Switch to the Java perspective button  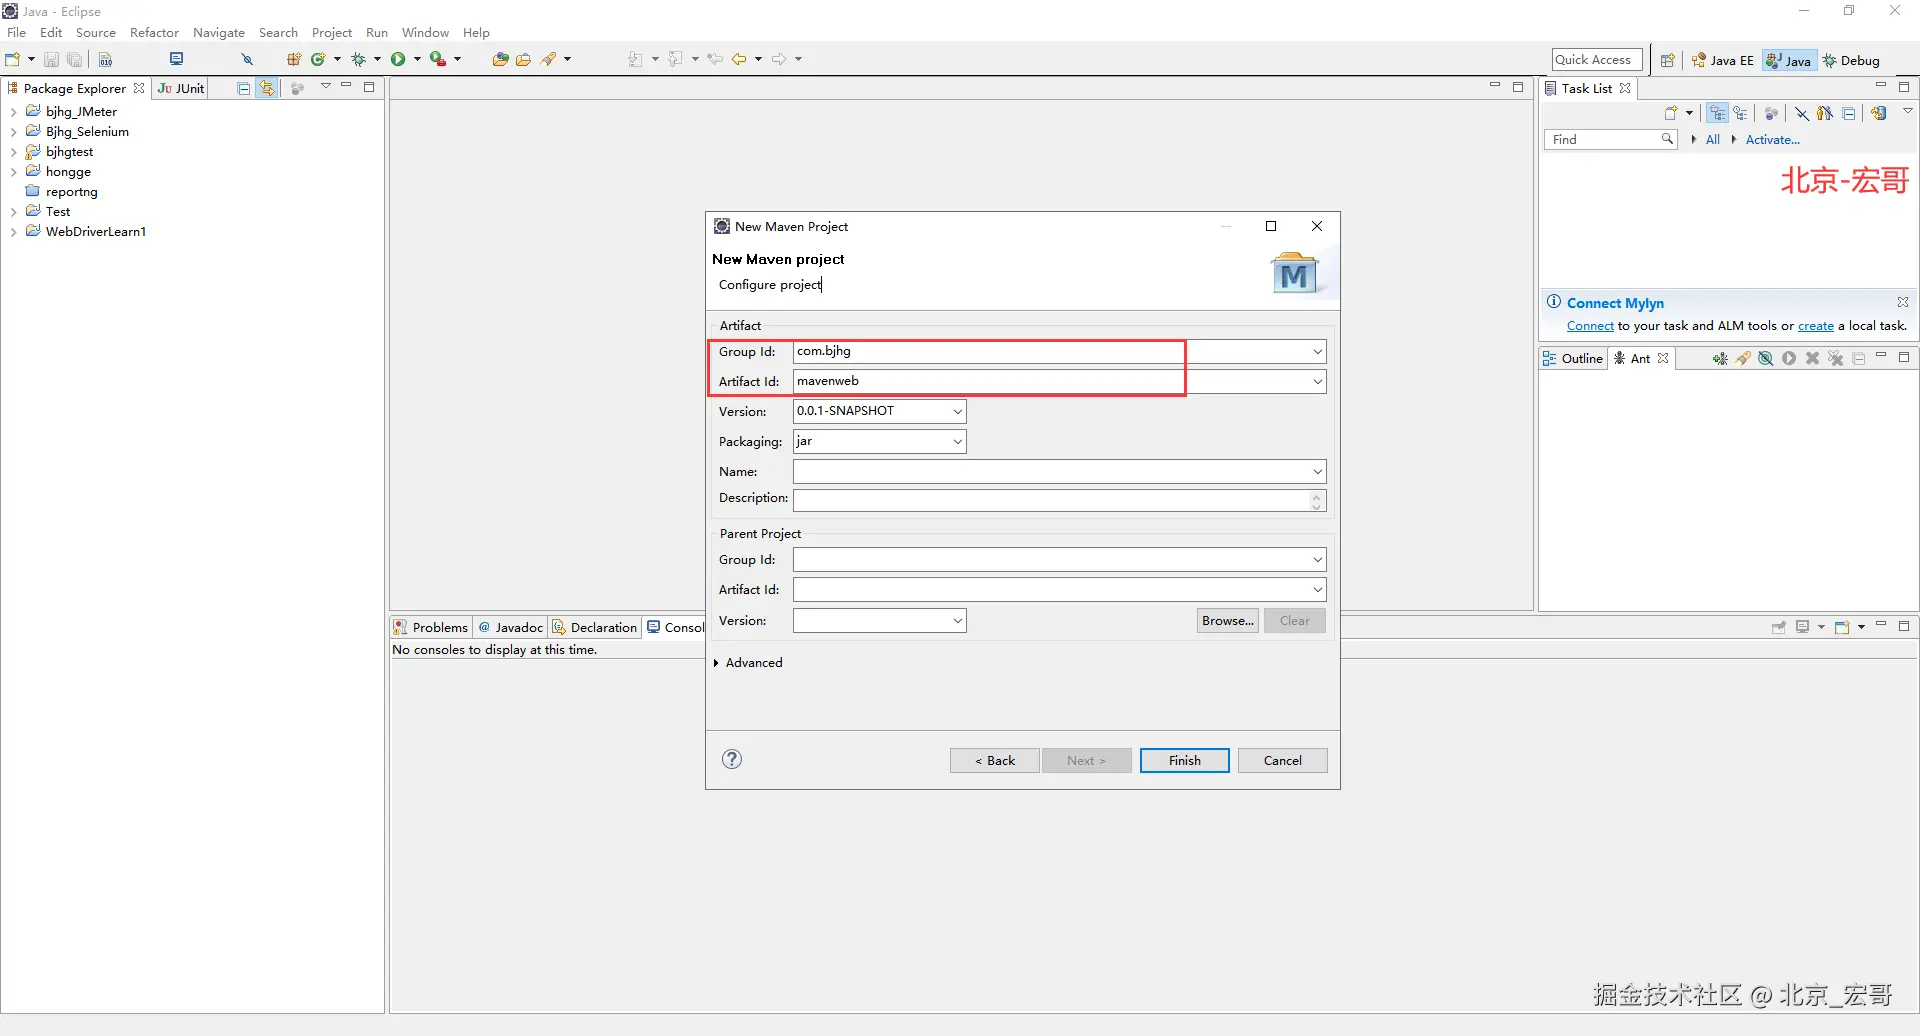point(1789,61)
